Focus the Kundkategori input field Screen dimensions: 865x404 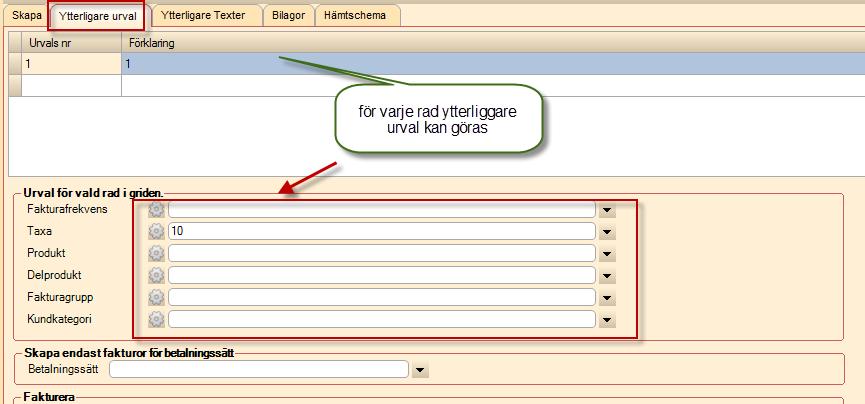(x=382, y=319)
